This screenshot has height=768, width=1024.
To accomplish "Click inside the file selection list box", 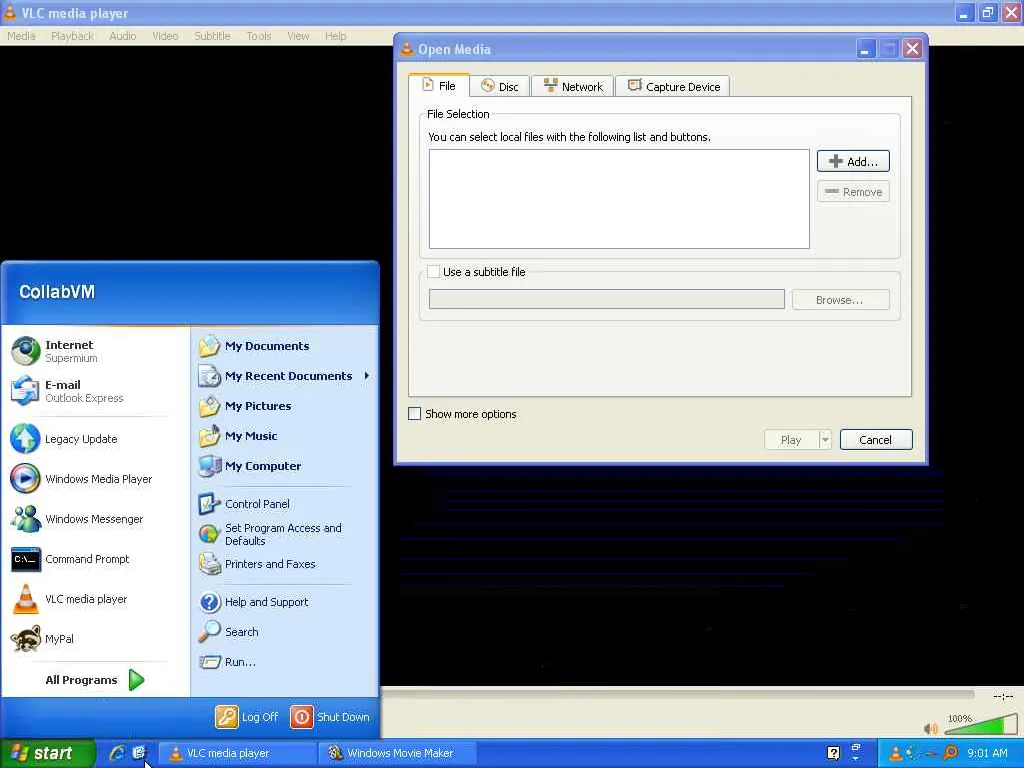I will pyautogui.click(x=619, y=199).
